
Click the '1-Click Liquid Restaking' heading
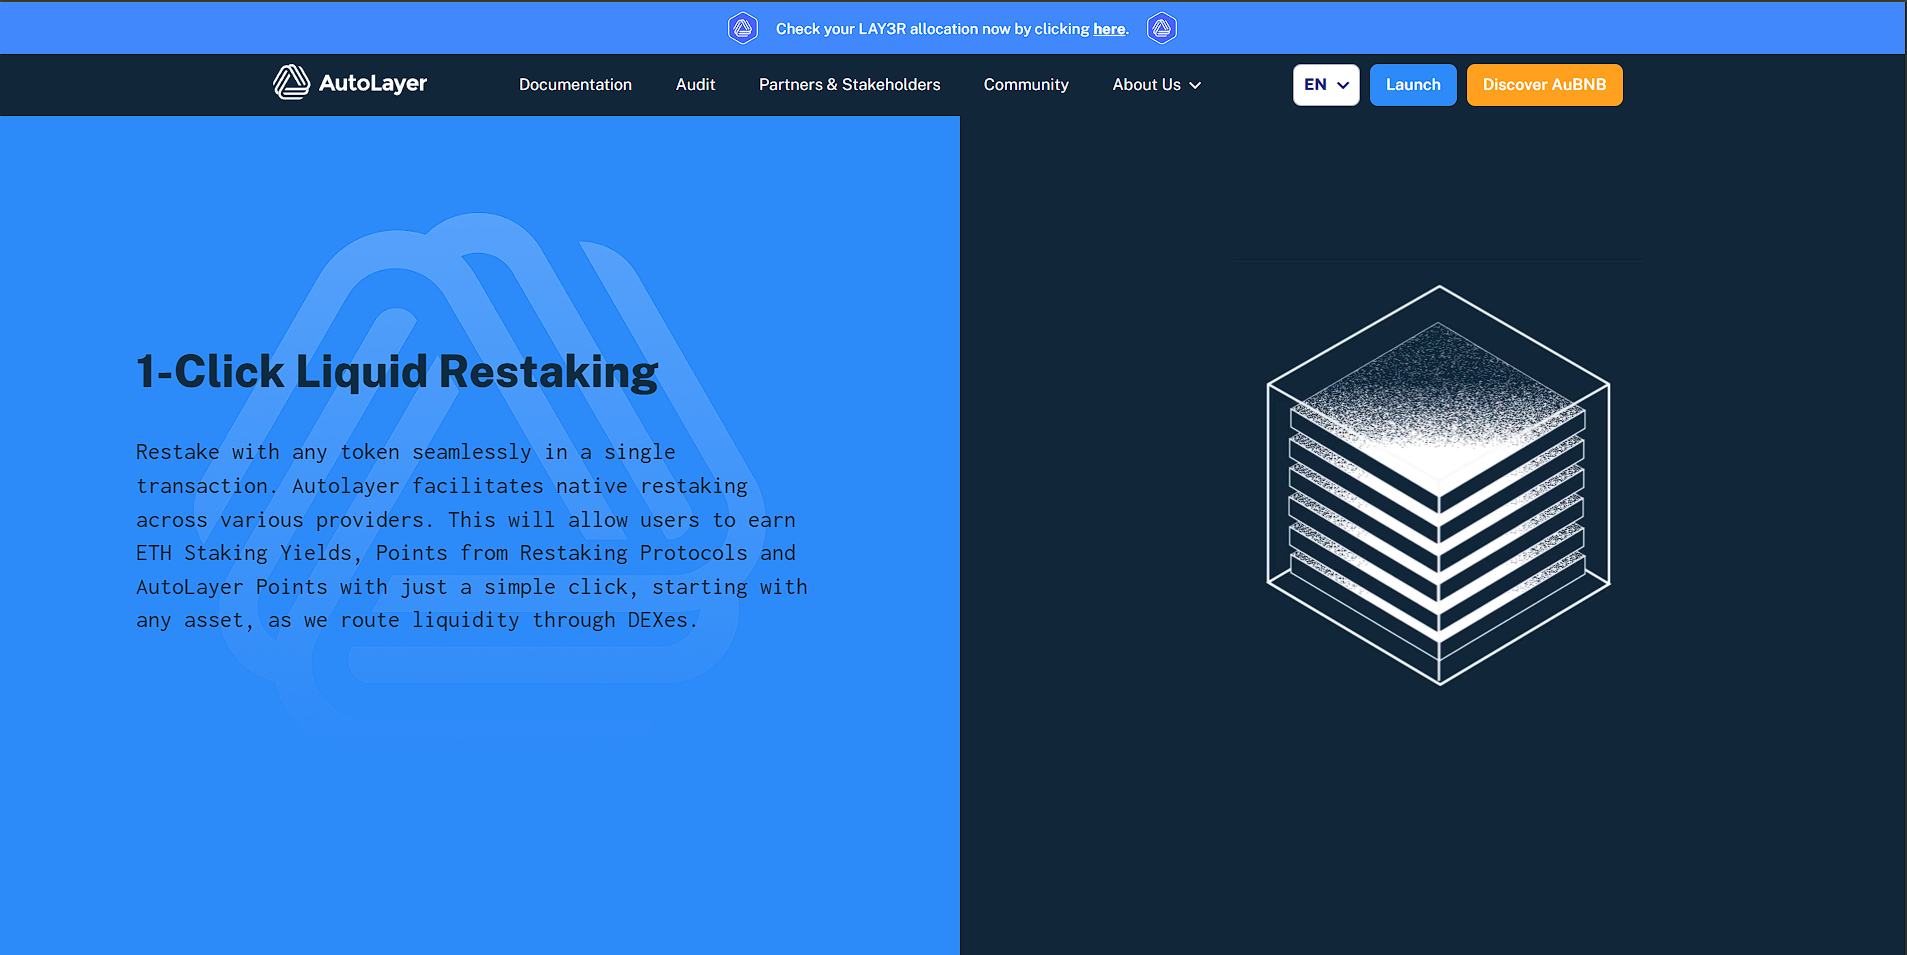[397, 371]
